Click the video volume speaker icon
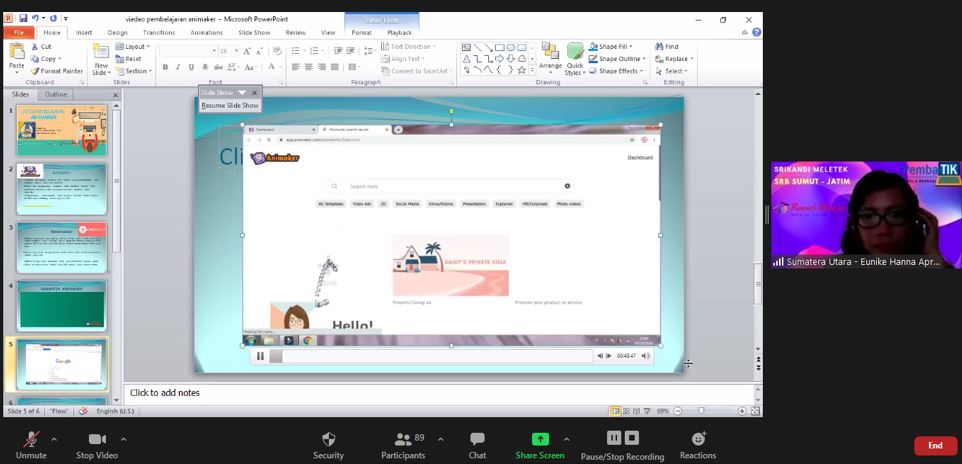 [x=645, y=356]
